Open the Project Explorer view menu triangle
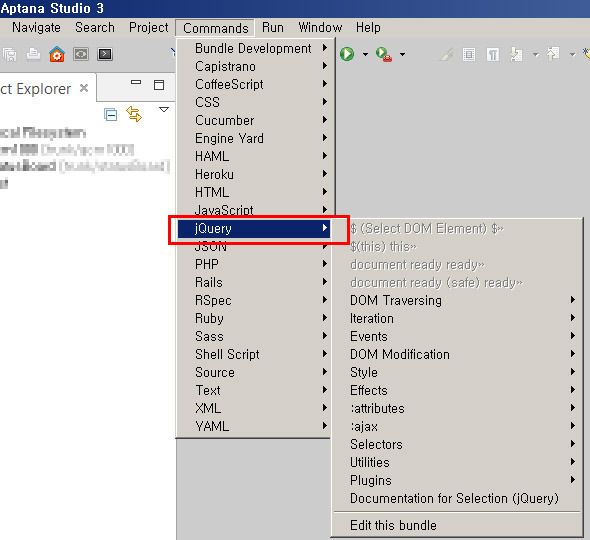The width and height of the screenshot is (590, 540). [164, 110]
